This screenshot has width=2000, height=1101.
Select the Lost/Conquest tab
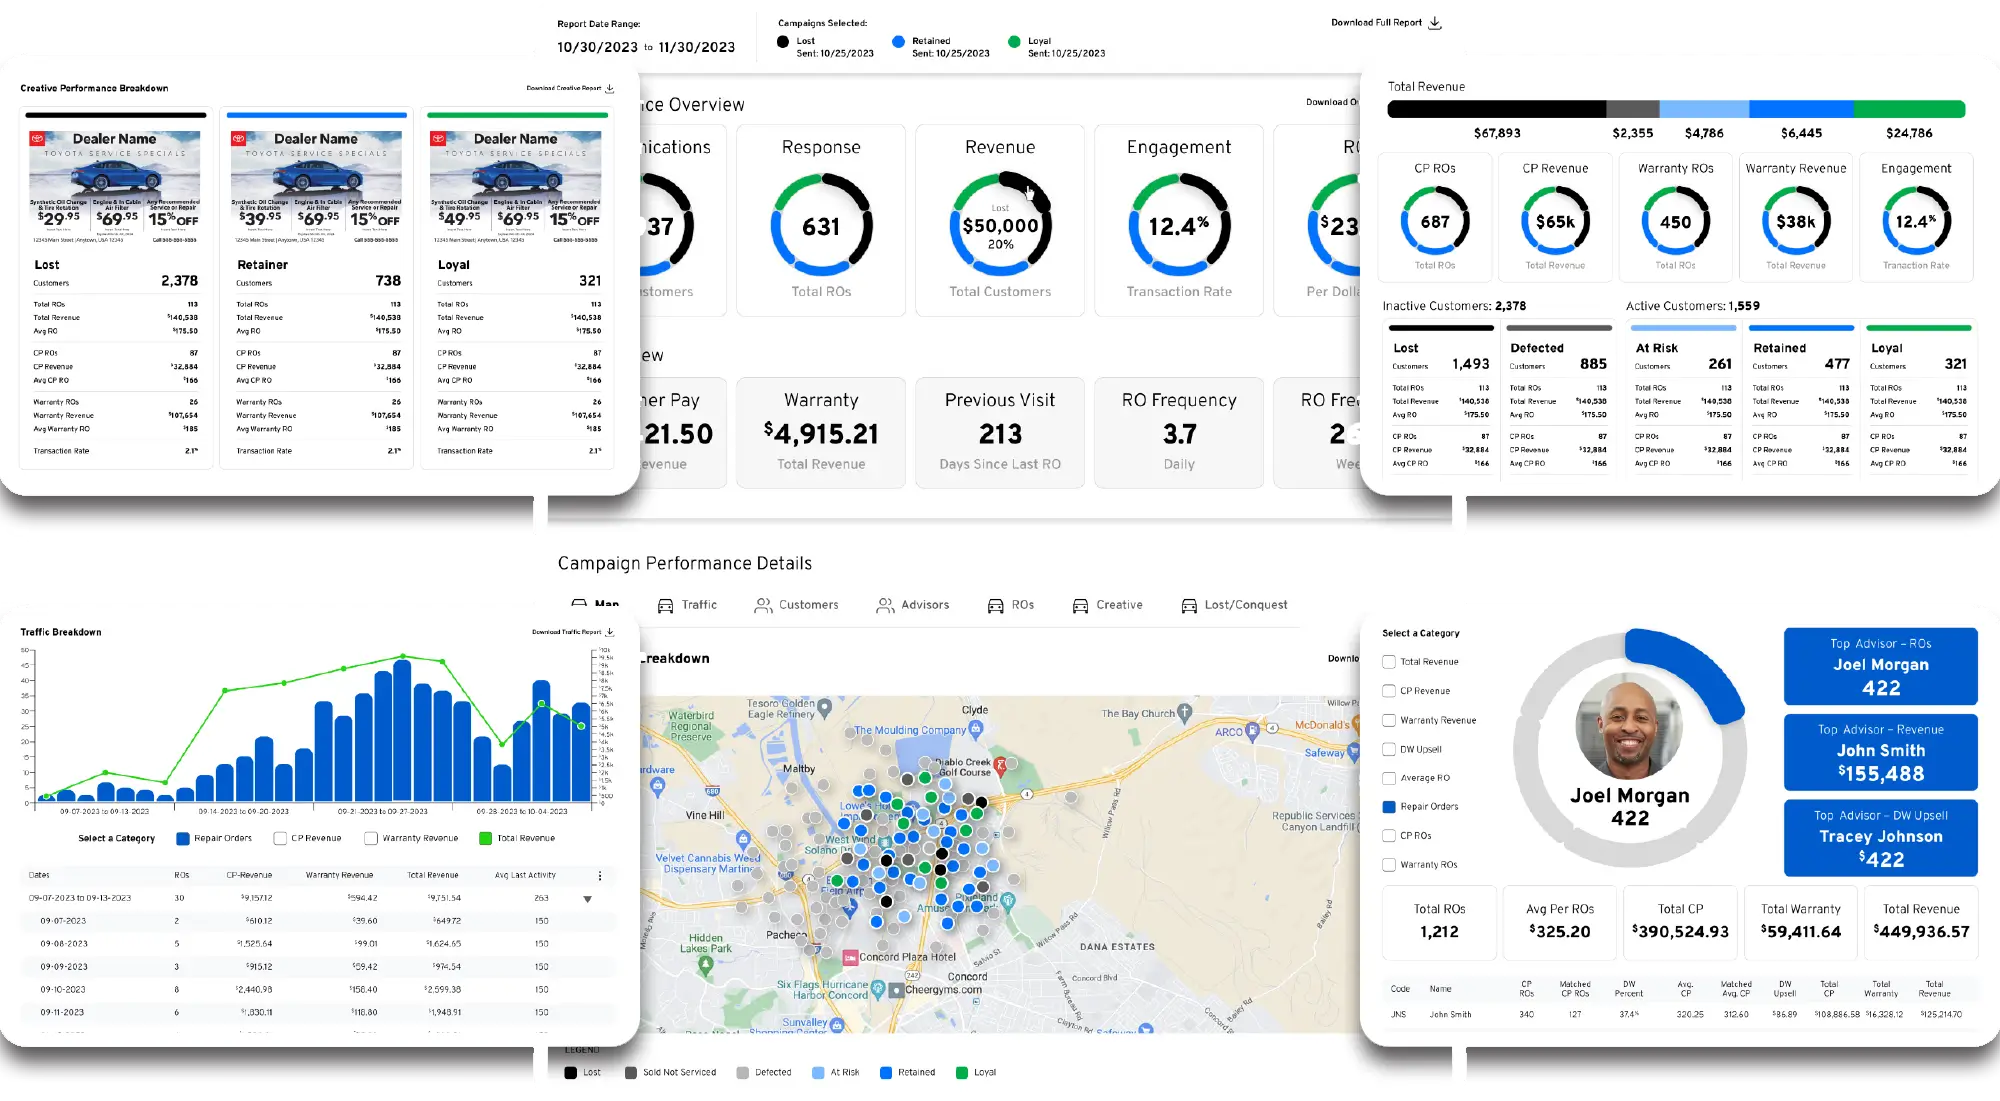coord(1234,605)
